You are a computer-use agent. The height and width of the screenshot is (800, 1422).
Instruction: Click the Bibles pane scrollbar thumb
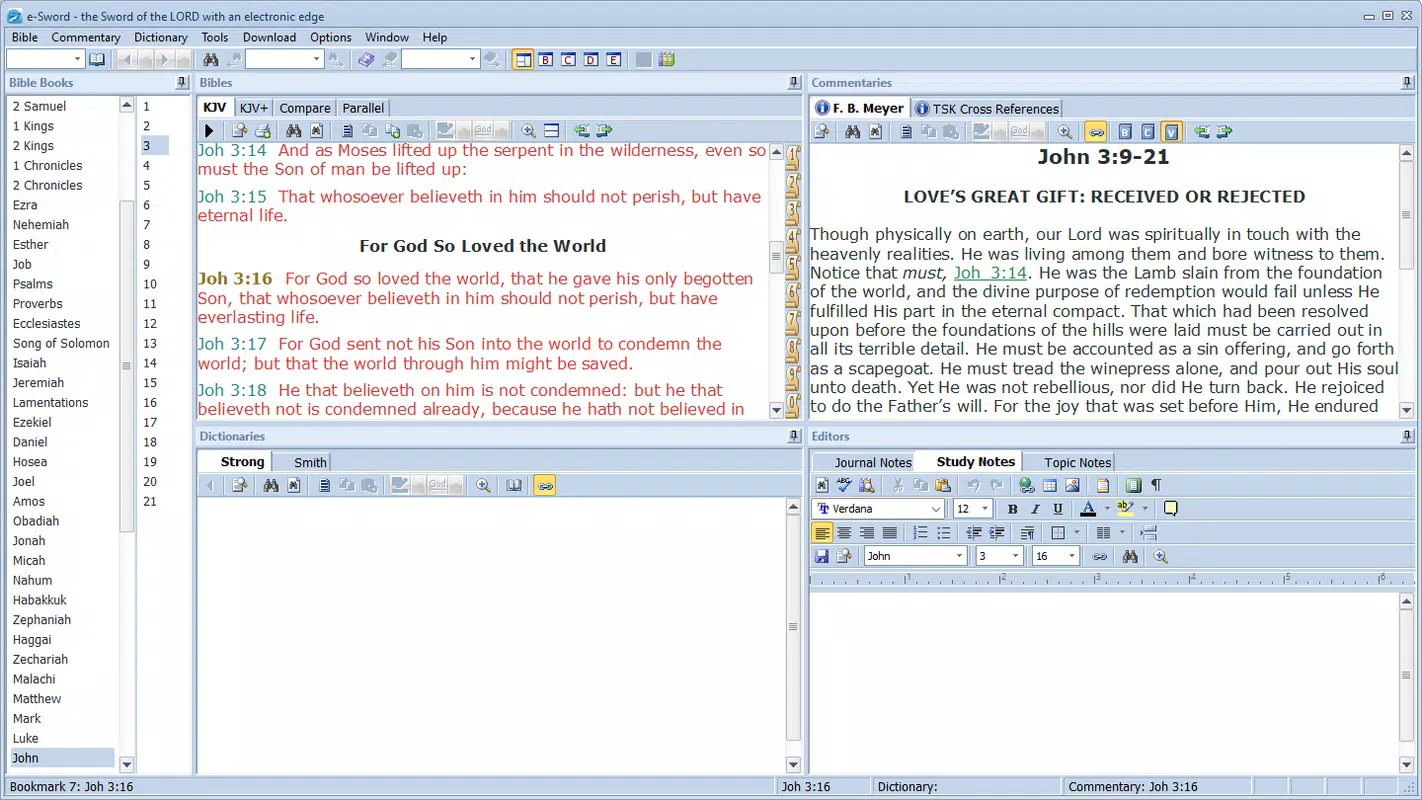tap(776, 257)
